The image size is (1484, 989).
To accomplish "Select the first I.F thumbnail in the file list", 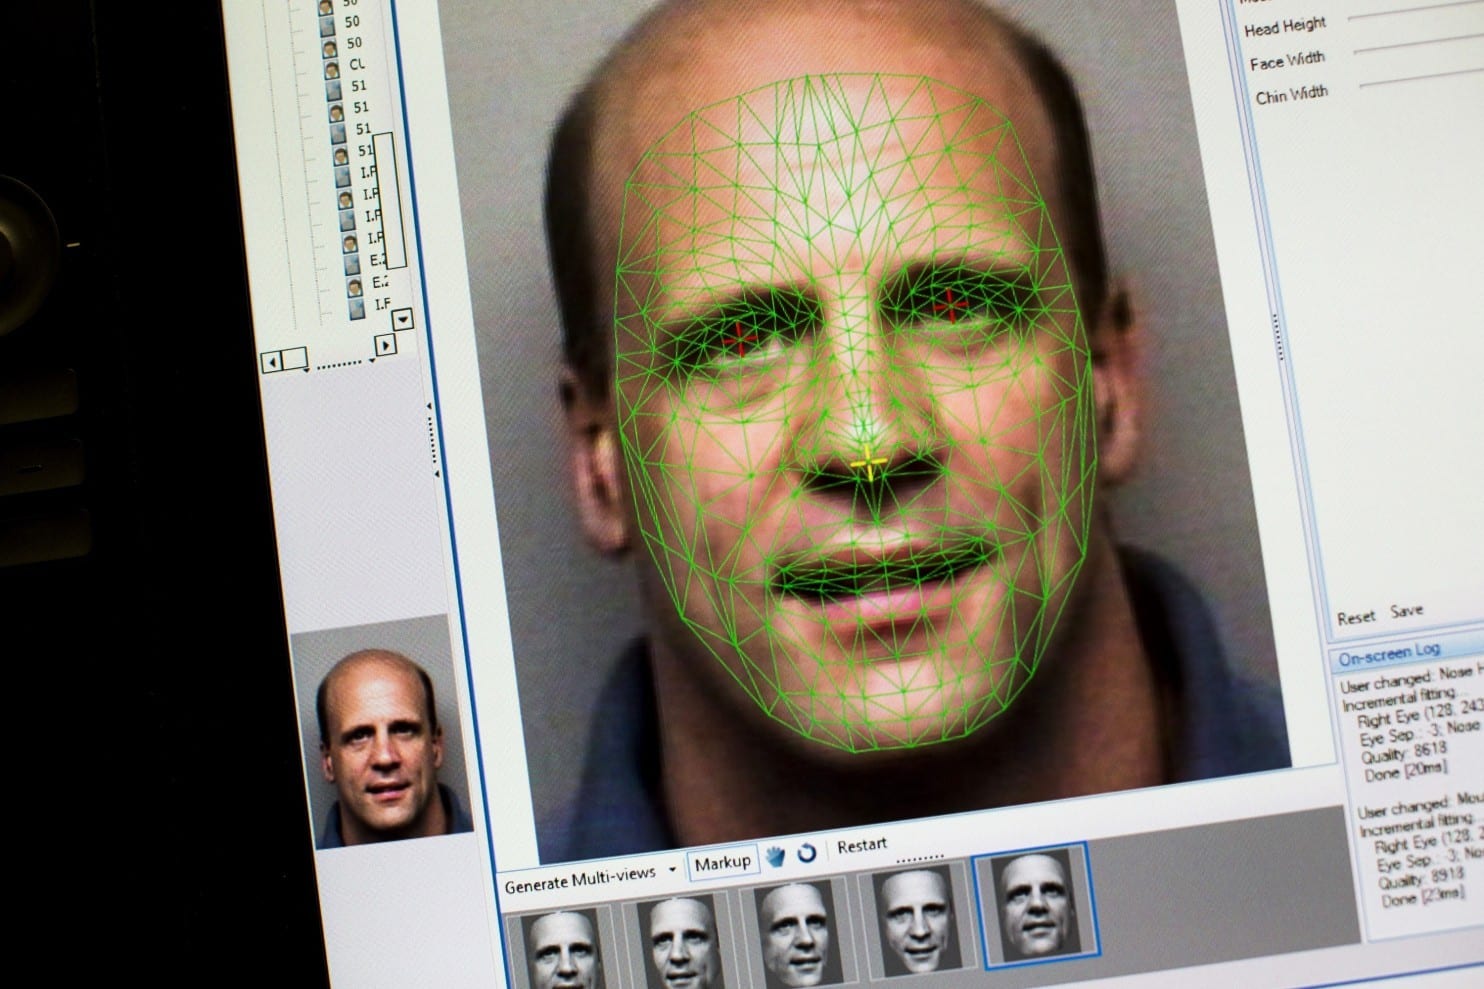I will (344, 178).
